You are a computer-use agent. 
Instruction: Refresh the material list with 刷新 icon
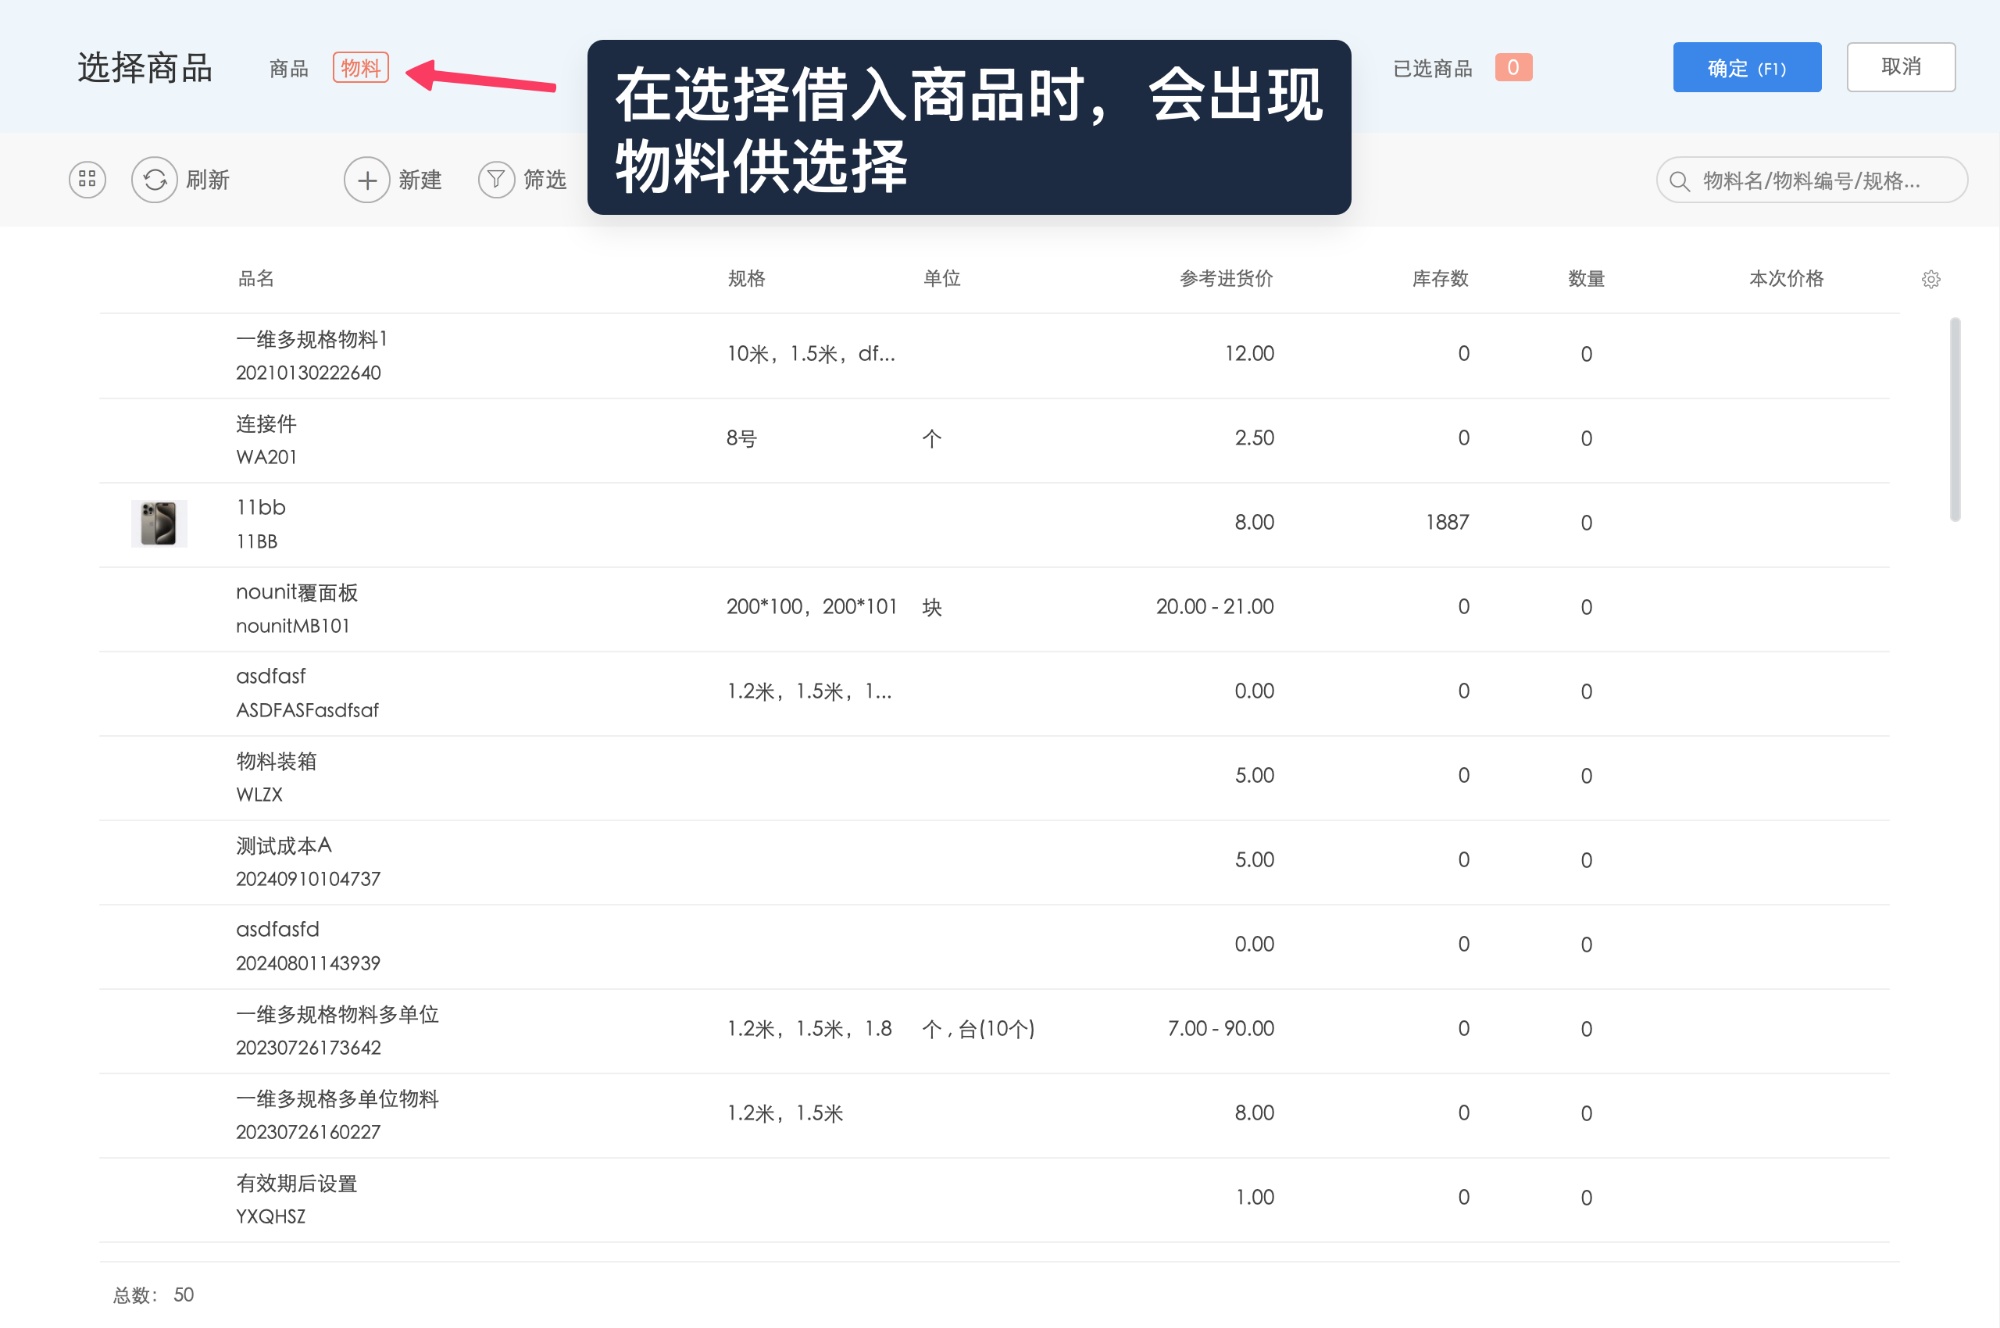click(154, 180)
